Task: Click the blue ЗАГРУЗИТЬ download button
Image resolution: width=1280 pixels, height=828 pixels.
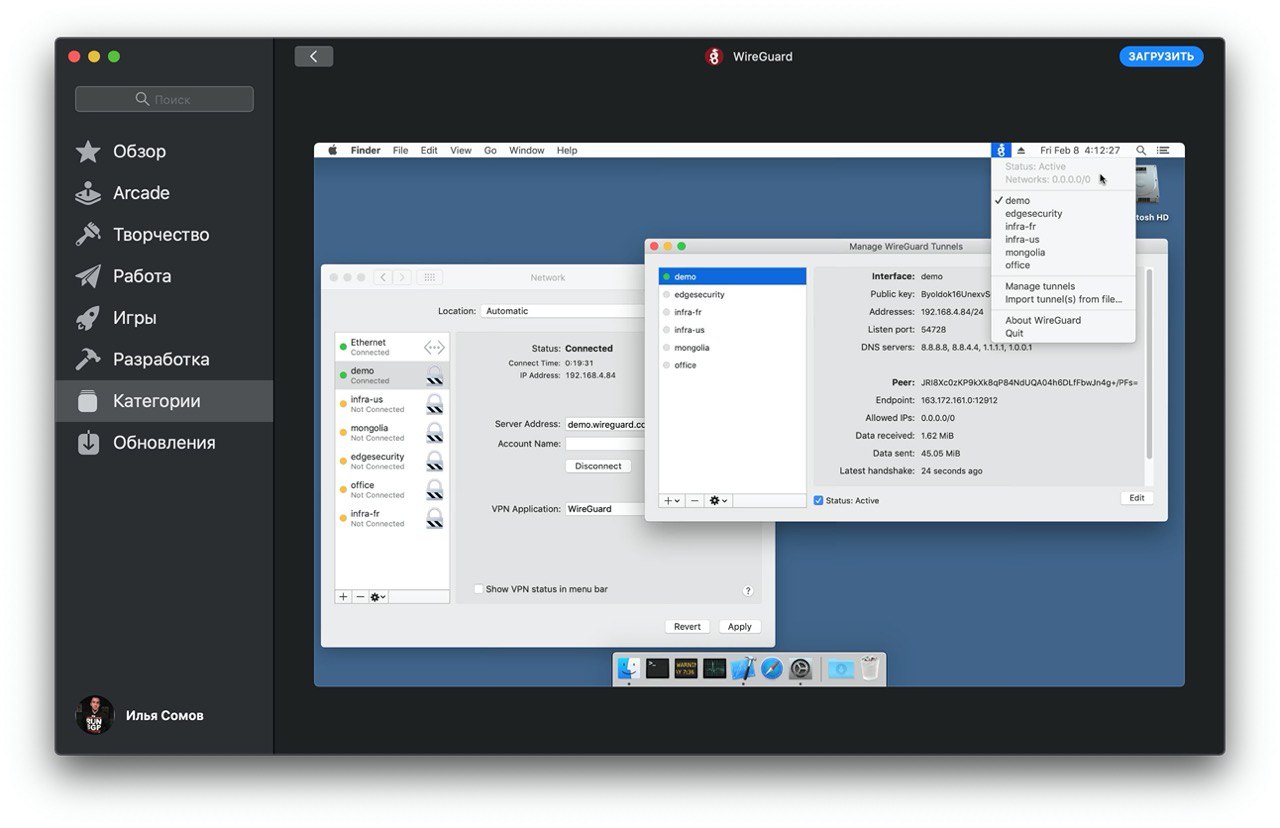Action: pyautogui.click(x=1161, y=57)
